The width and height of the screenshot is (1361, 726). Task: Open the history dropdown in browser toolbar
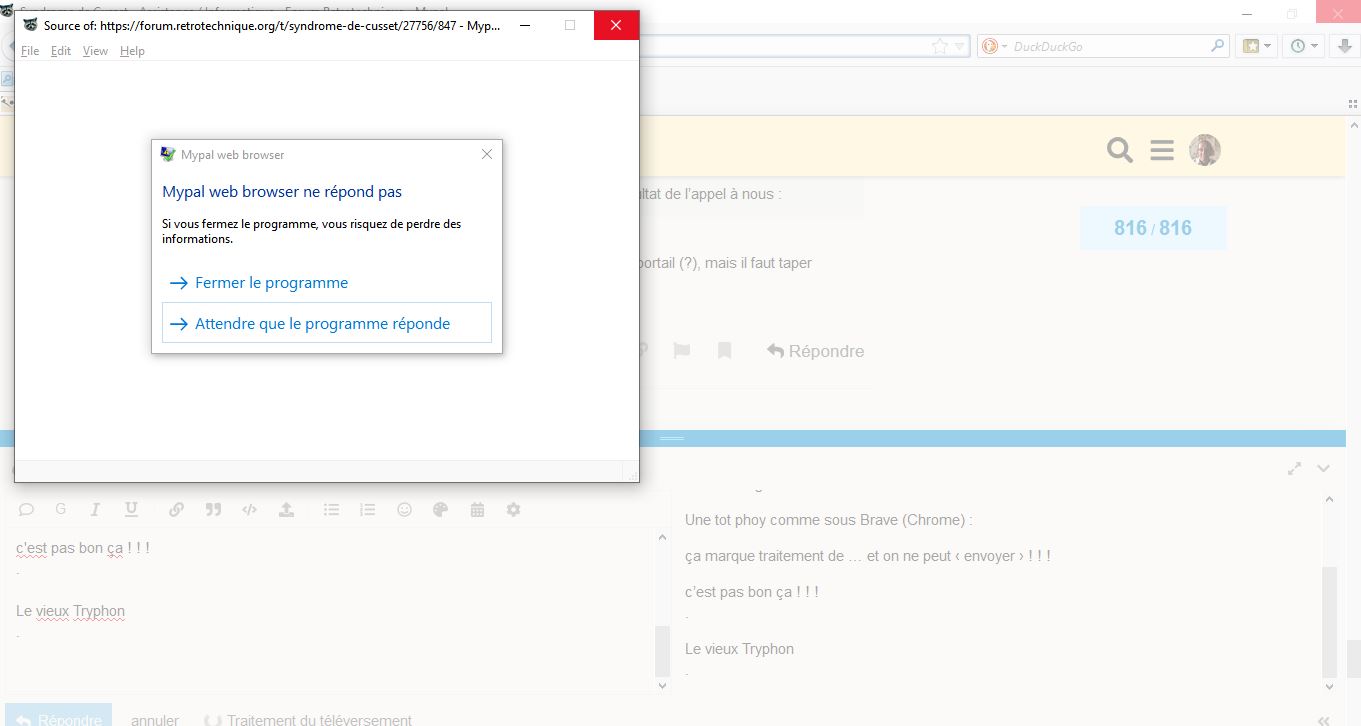[x=1304, y=46]
